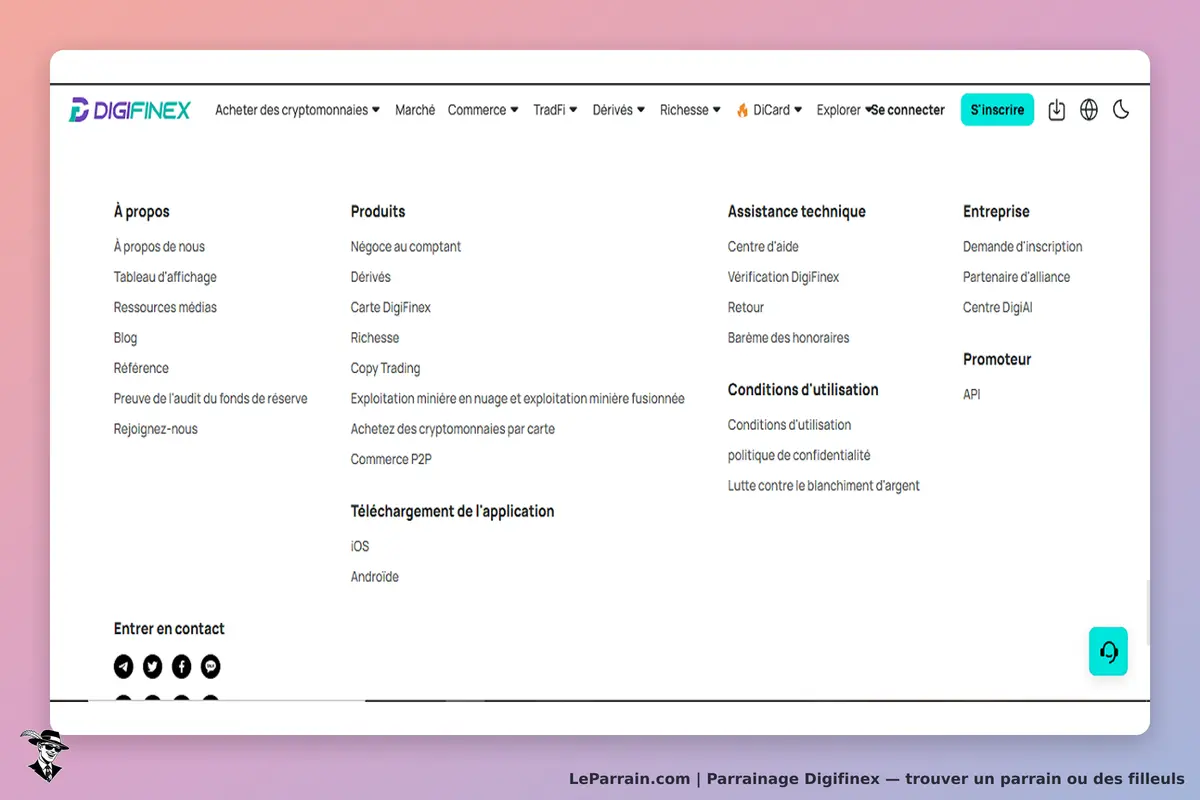The width and height of the screenshot is (1200, 800).
Task: Open the Blog link
Action: point(125,338)
